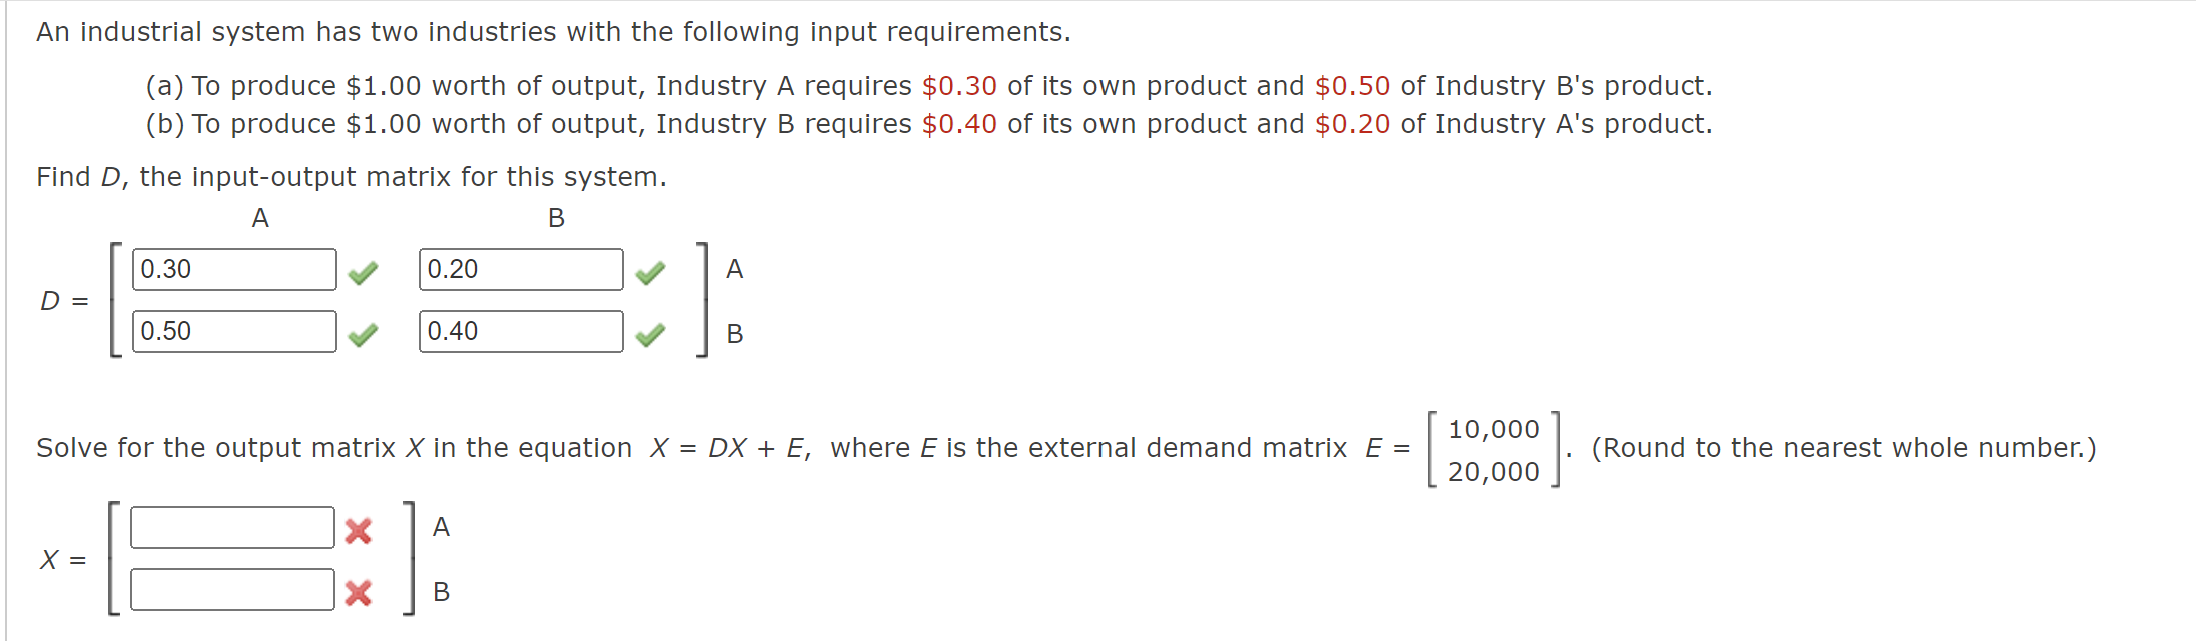
Task: Click the 20,000 value in demand matrix E
Action: [1492, 472]
